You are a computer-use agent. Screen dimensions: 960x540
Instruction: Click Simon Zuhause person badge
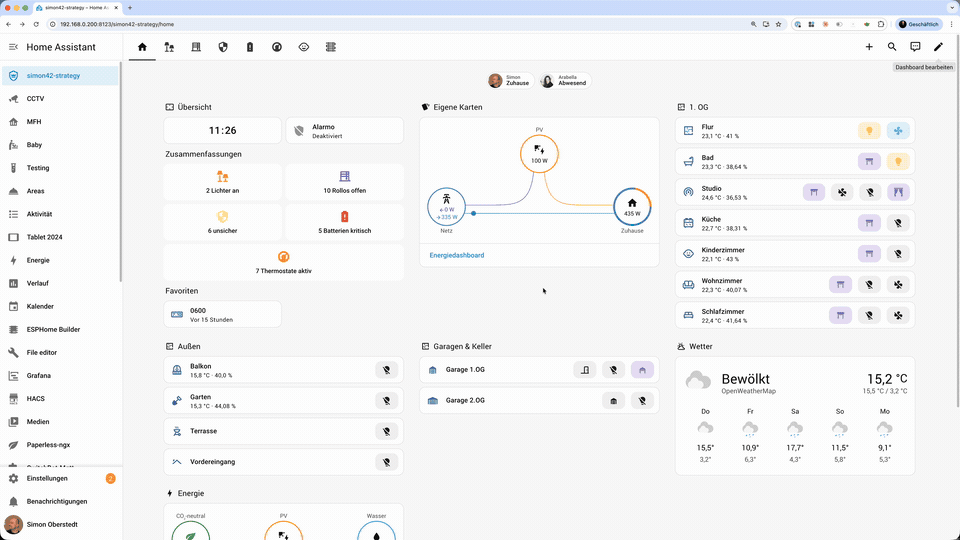click(509, 81)
